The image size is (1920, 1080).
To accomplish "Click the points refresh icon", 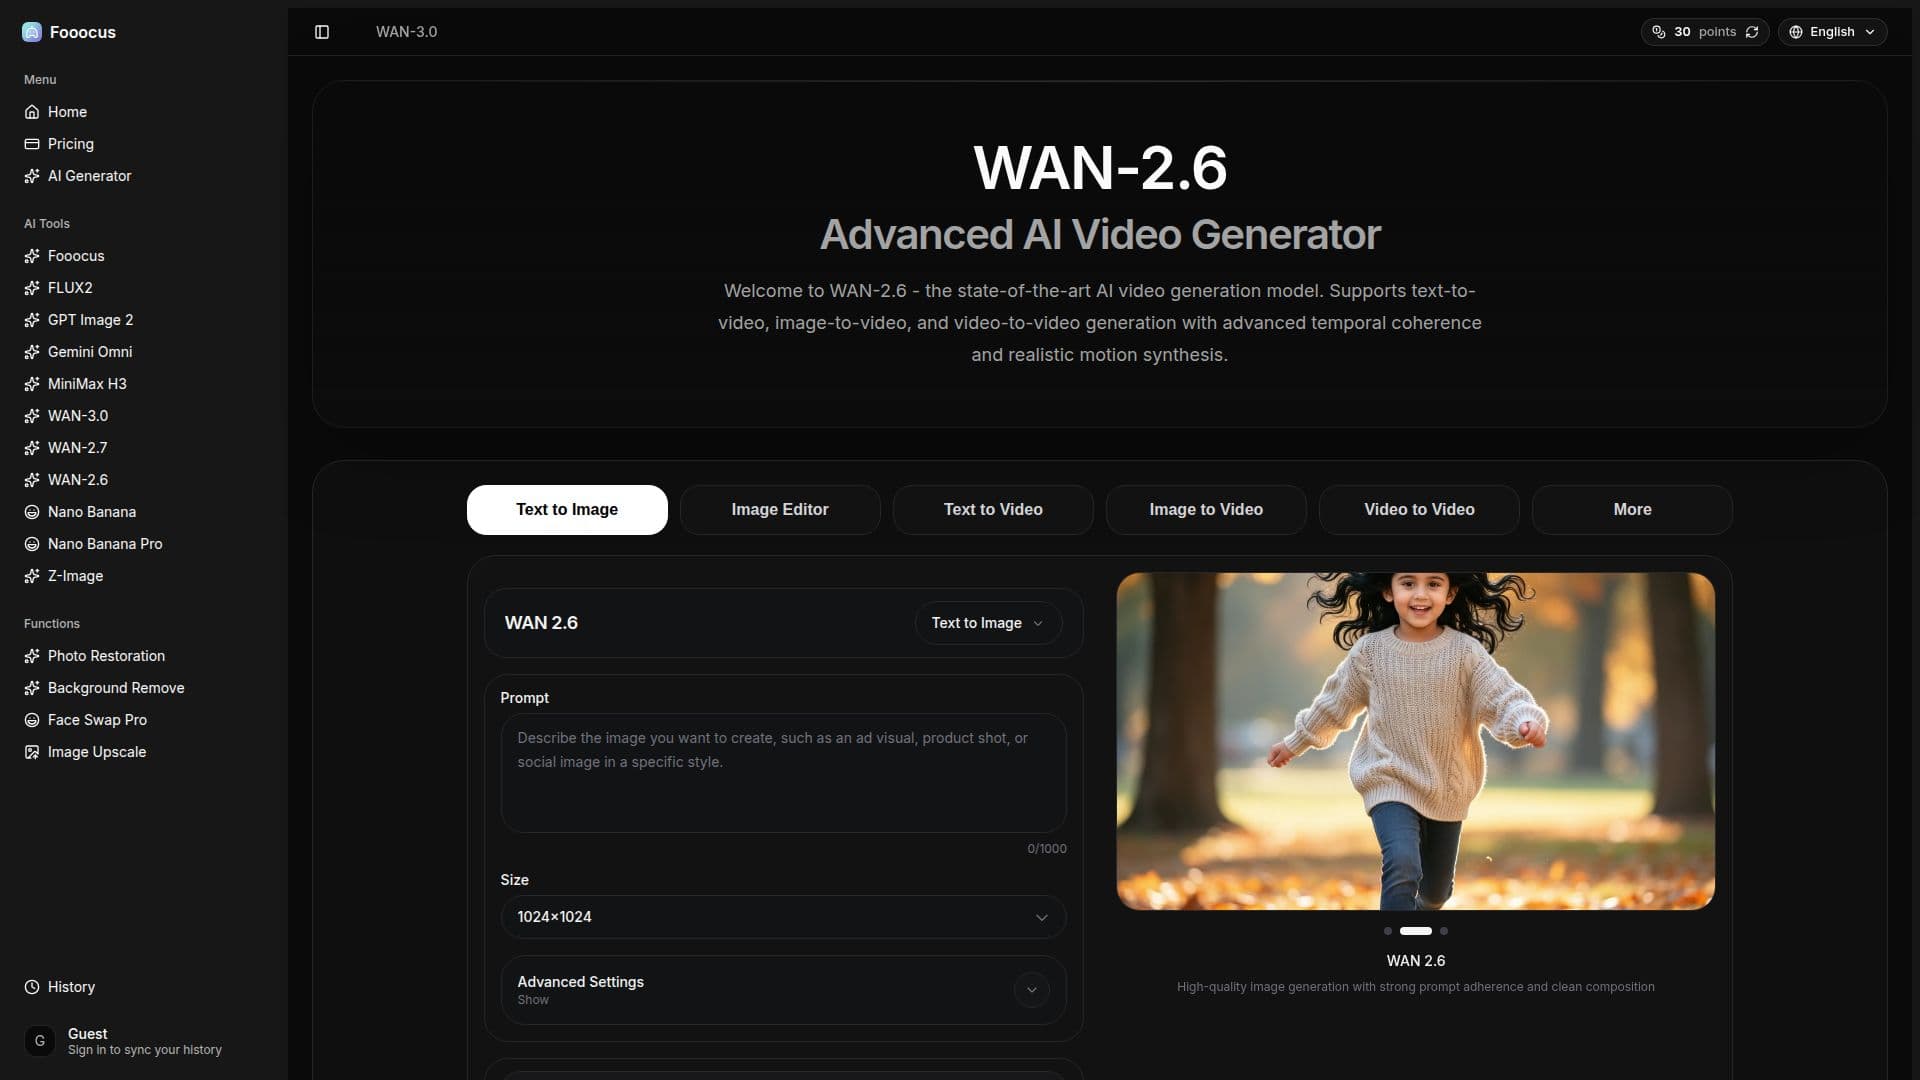I will (1752, 32).
